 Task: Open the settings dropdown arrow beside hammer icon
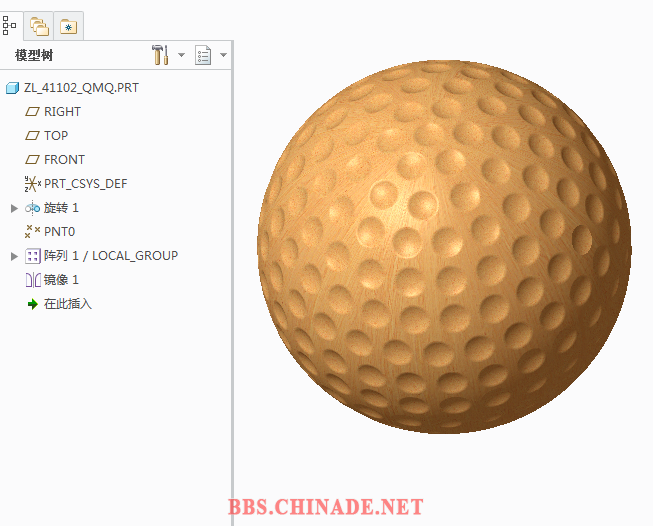(x=181, y=55)
